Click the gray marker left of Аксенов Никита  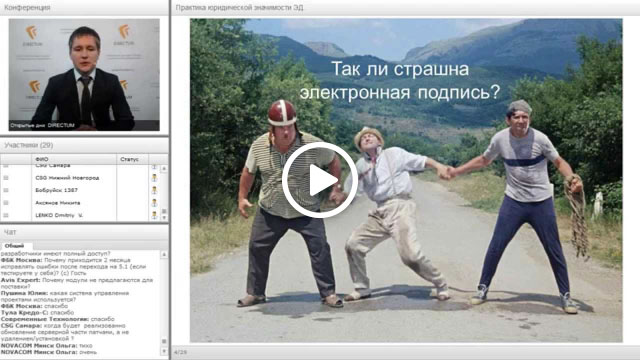click(6, 203)
